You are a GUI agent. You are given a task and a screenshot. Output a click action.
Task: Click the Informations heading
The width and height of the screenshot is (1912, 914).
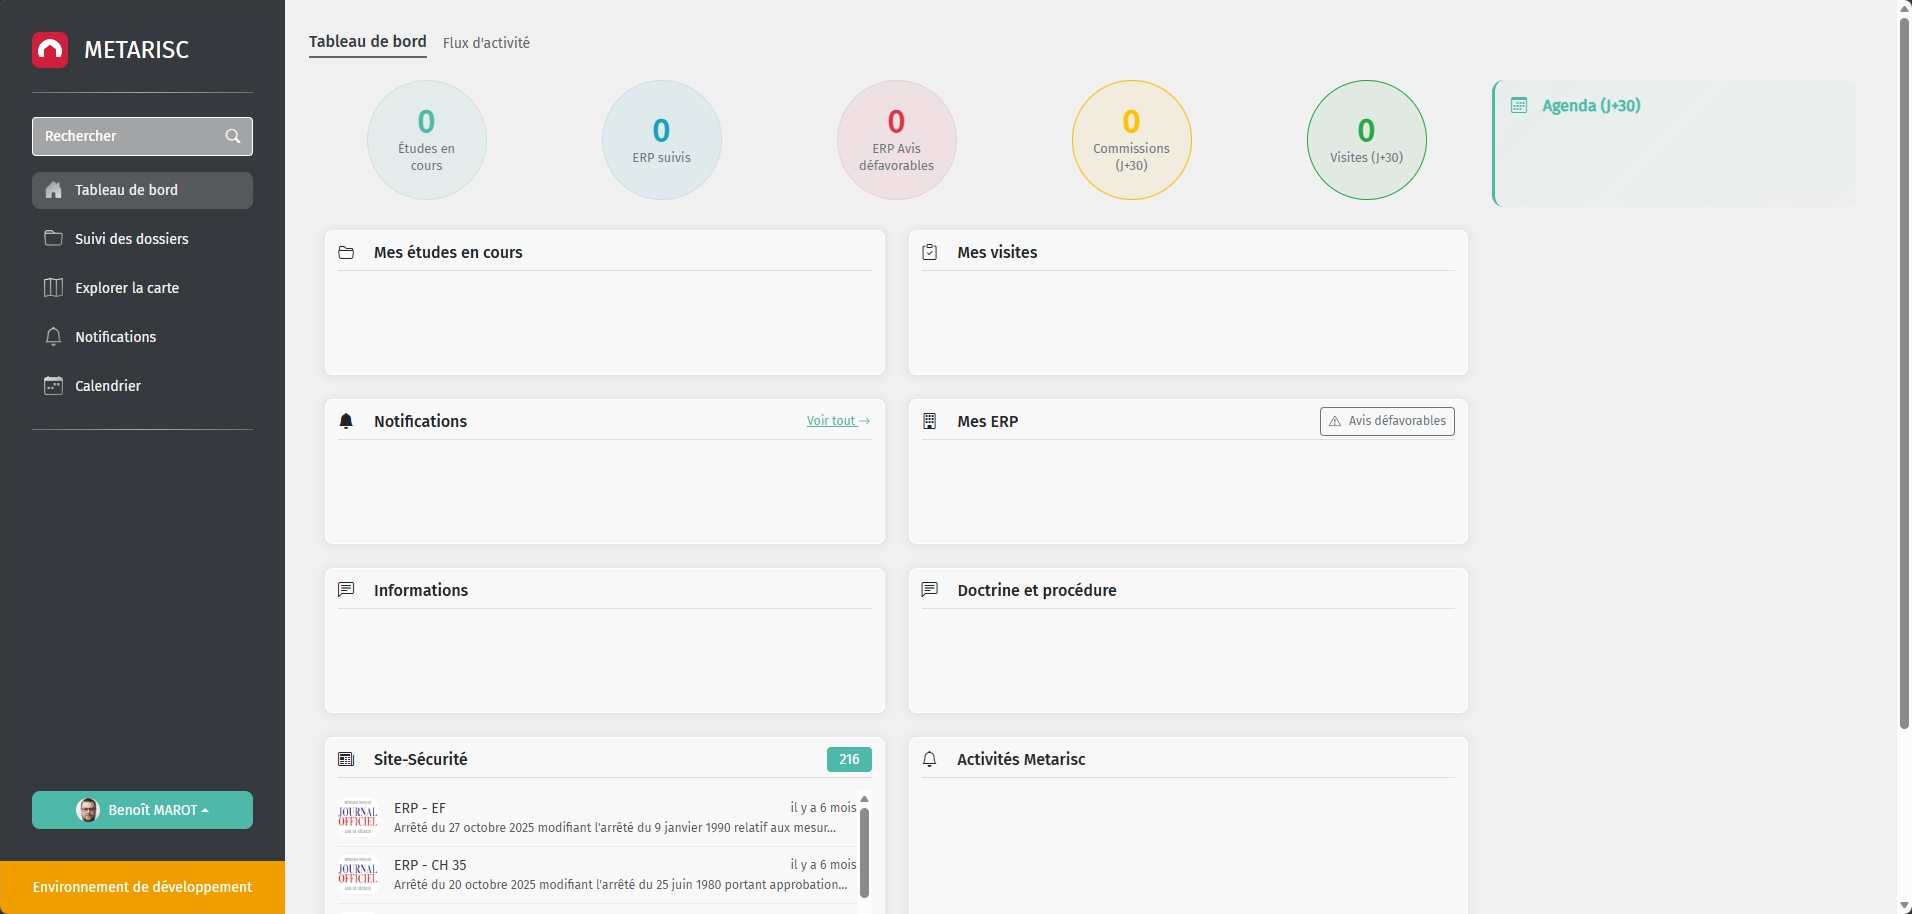pyautogui.click(x=421, y=591)
